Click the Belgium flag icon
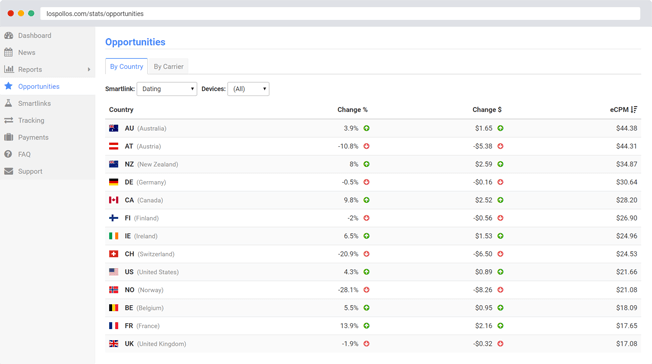Image resolution: width=652 pixels, height=364 pixels. click(114, 307)
